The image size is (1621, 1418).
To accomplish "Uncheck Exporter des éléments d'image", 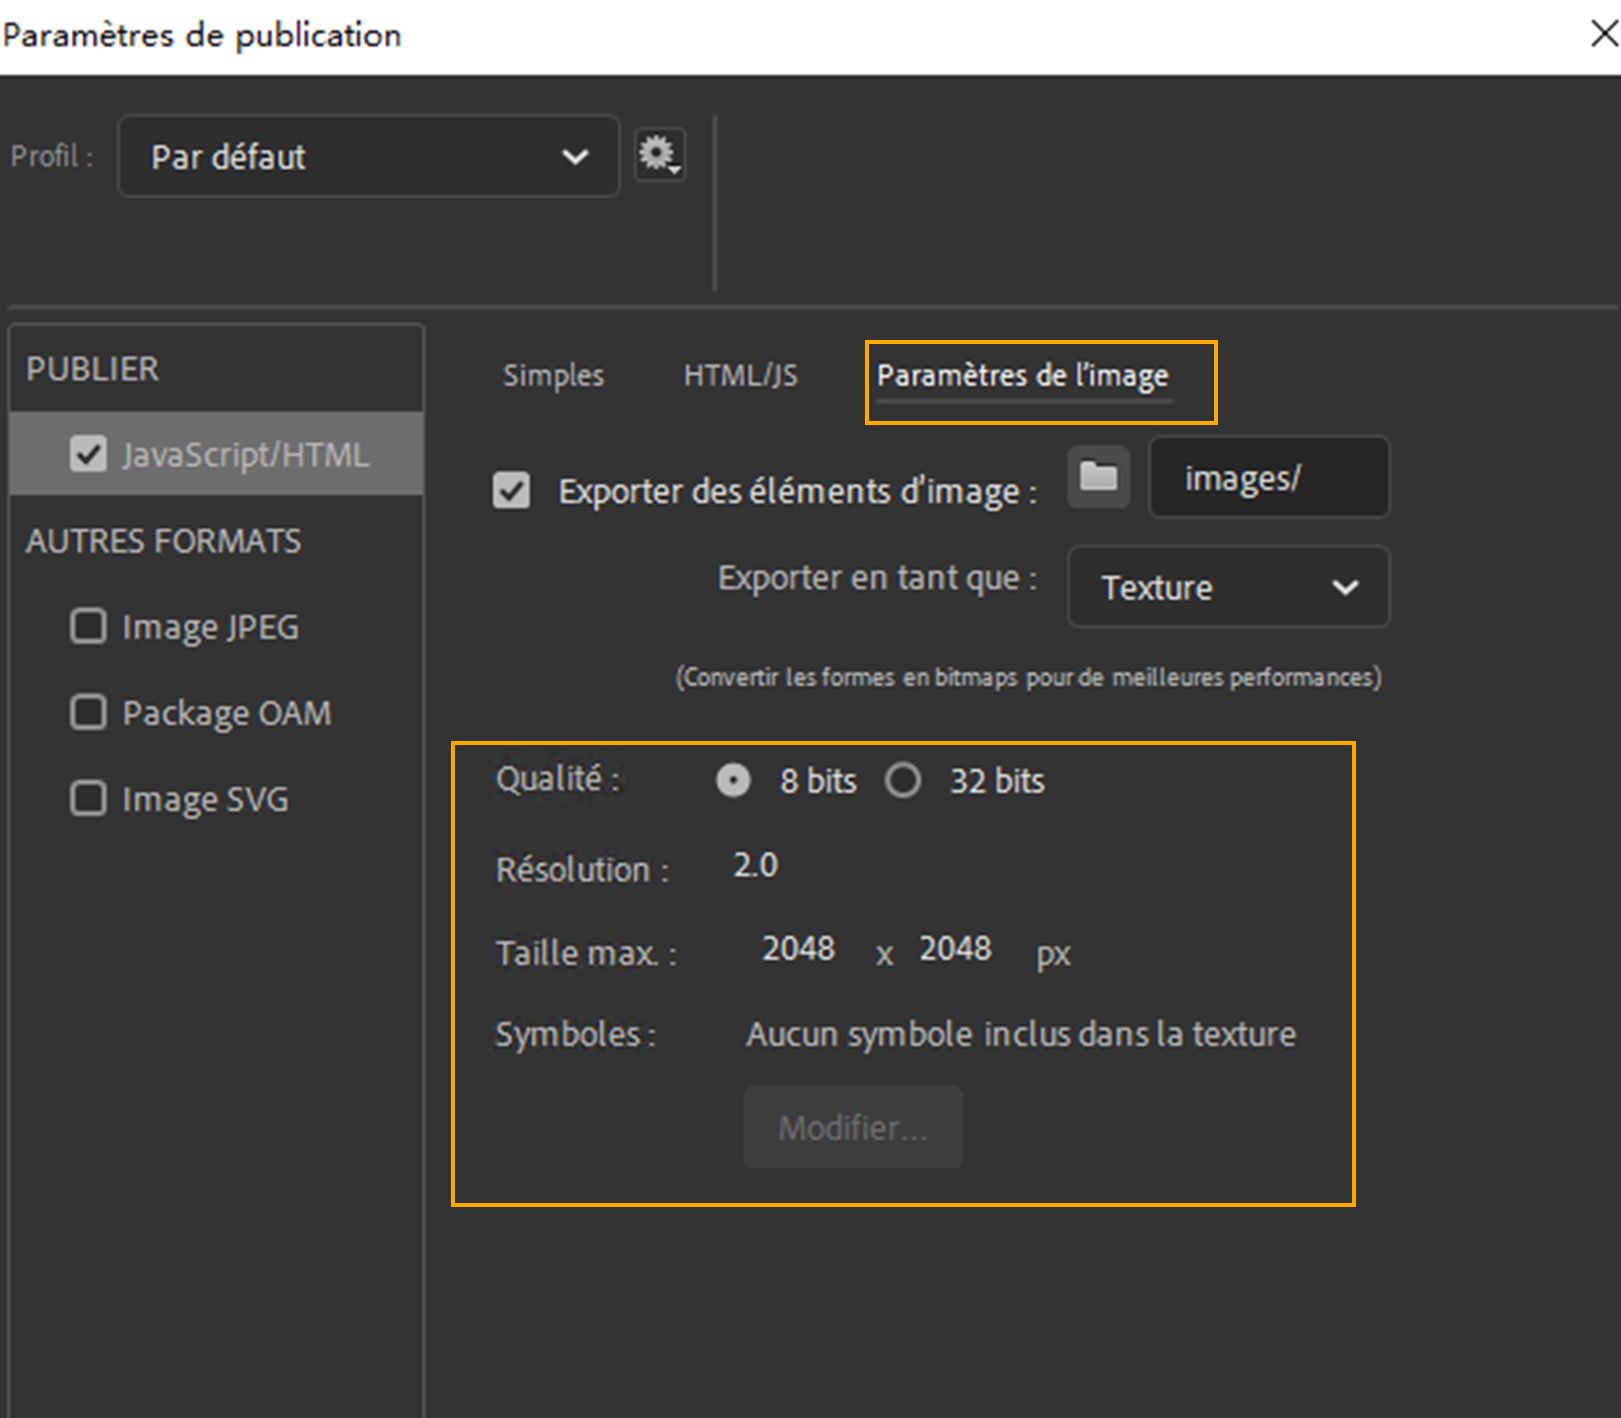I will tap(511, 491).
